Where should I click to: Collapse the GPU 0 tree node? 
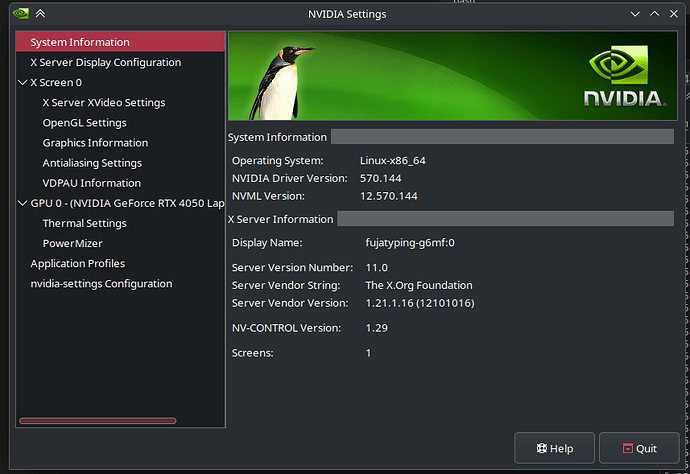click(22, 203)
